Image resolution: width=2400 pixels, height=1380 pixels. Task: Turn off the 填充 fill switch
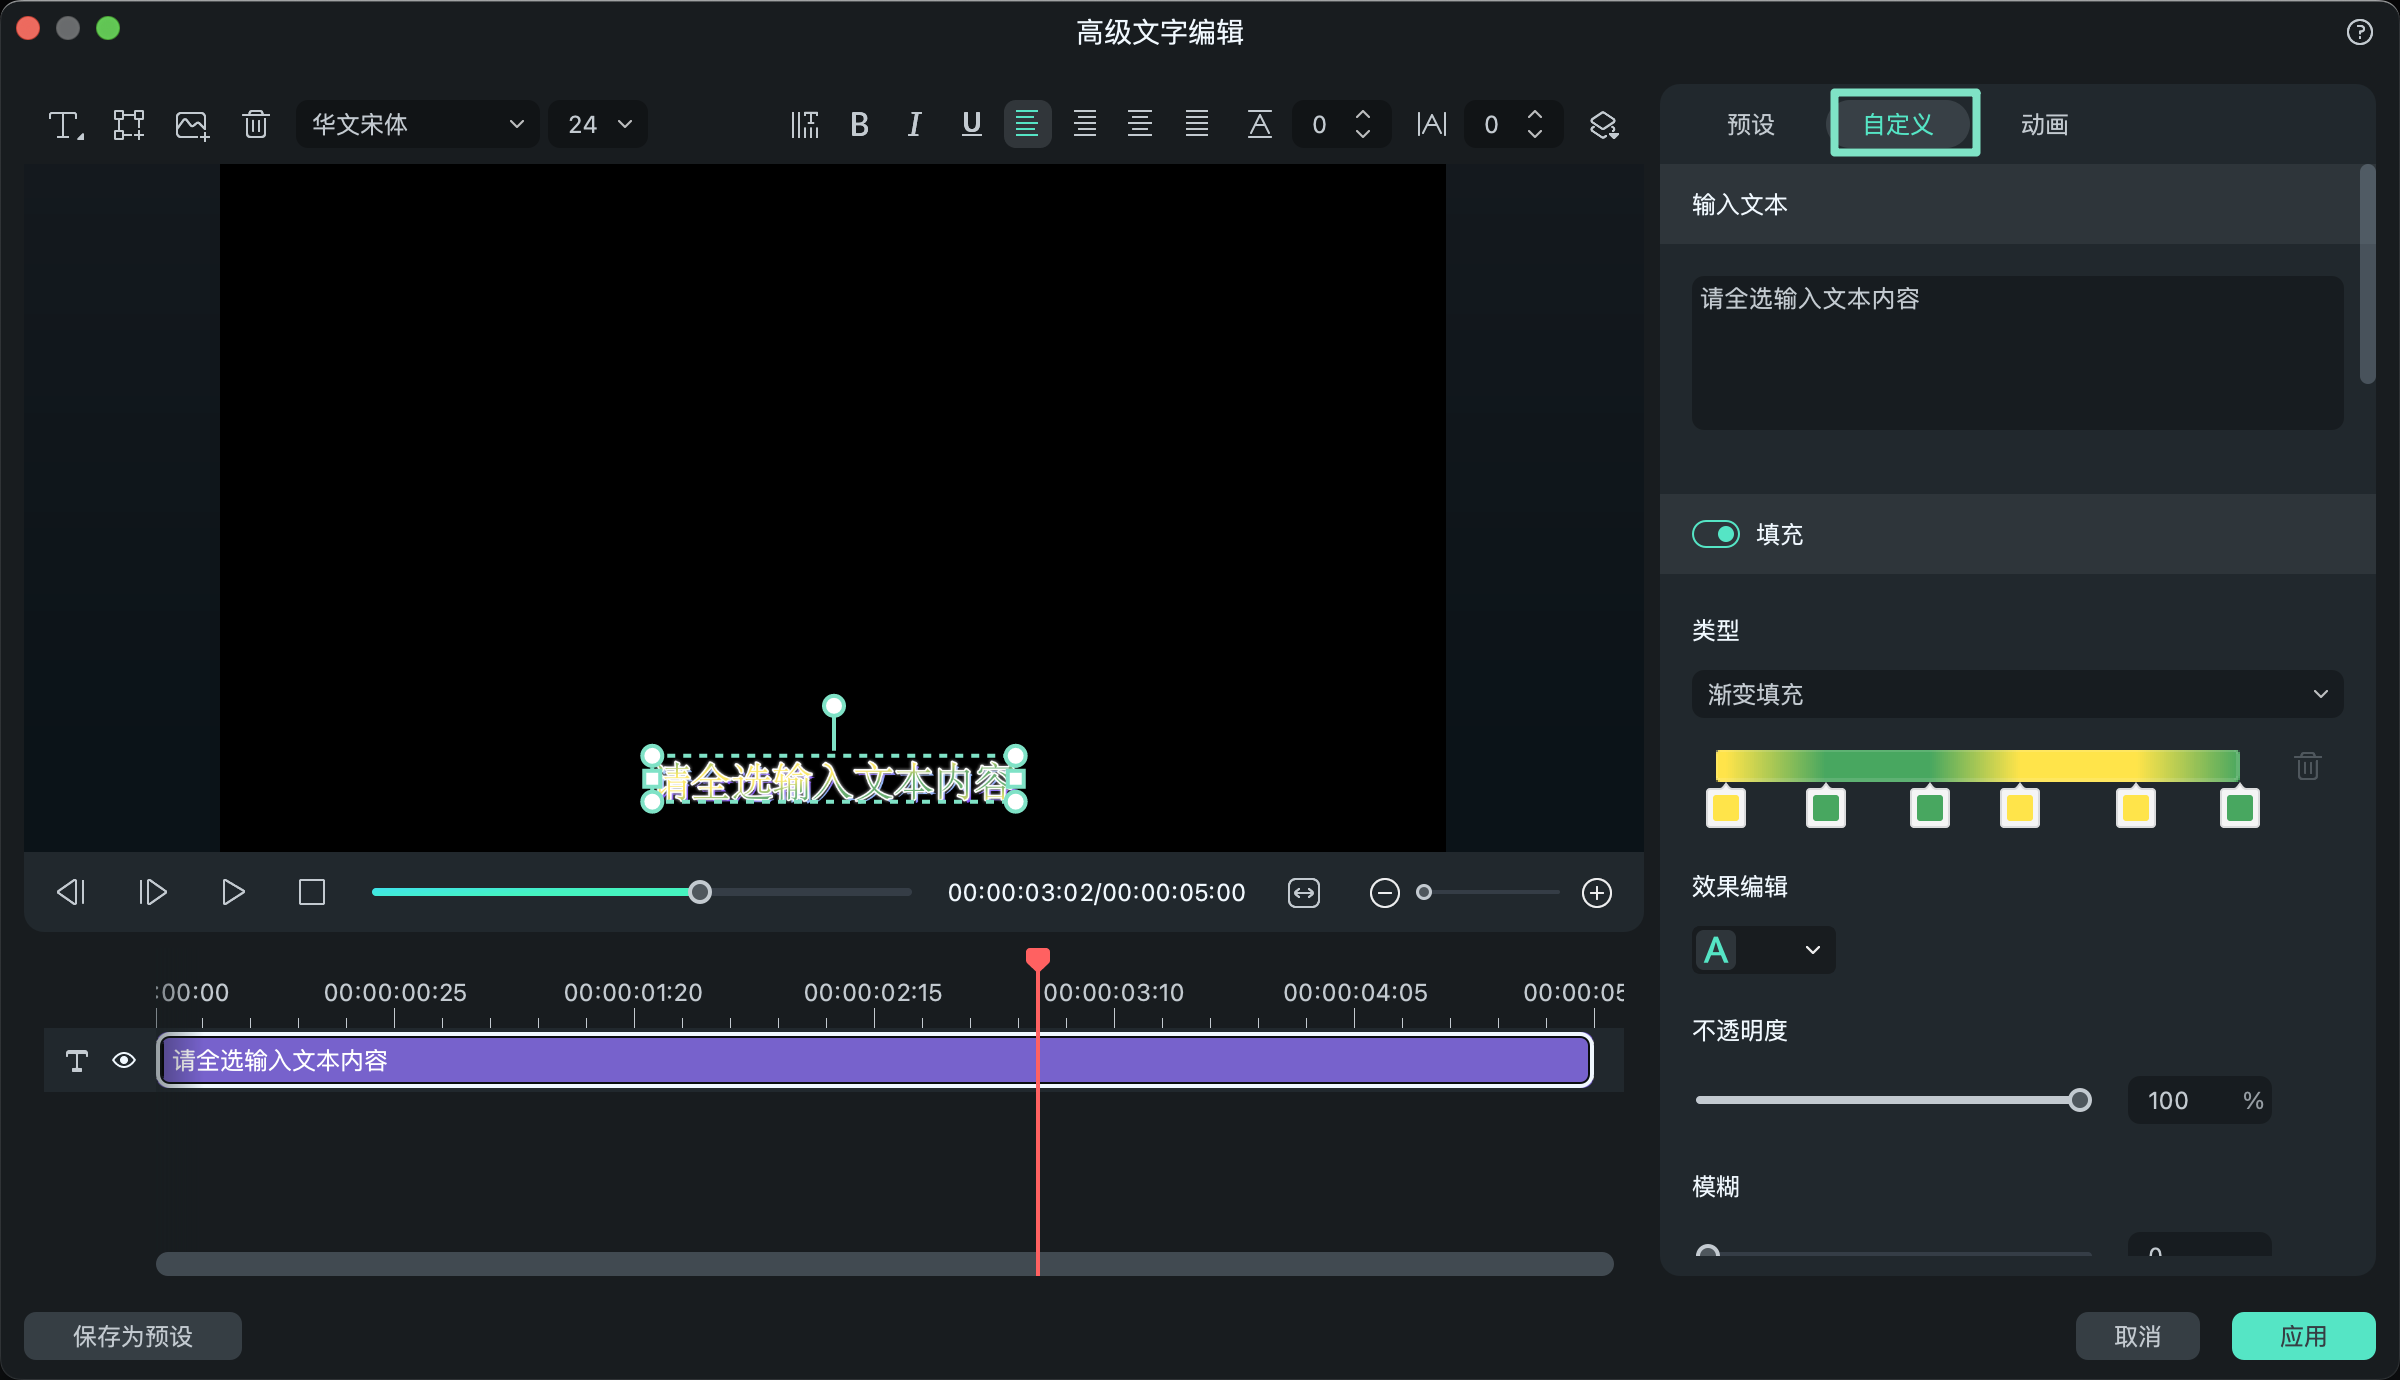click(x=1716, y=534)
